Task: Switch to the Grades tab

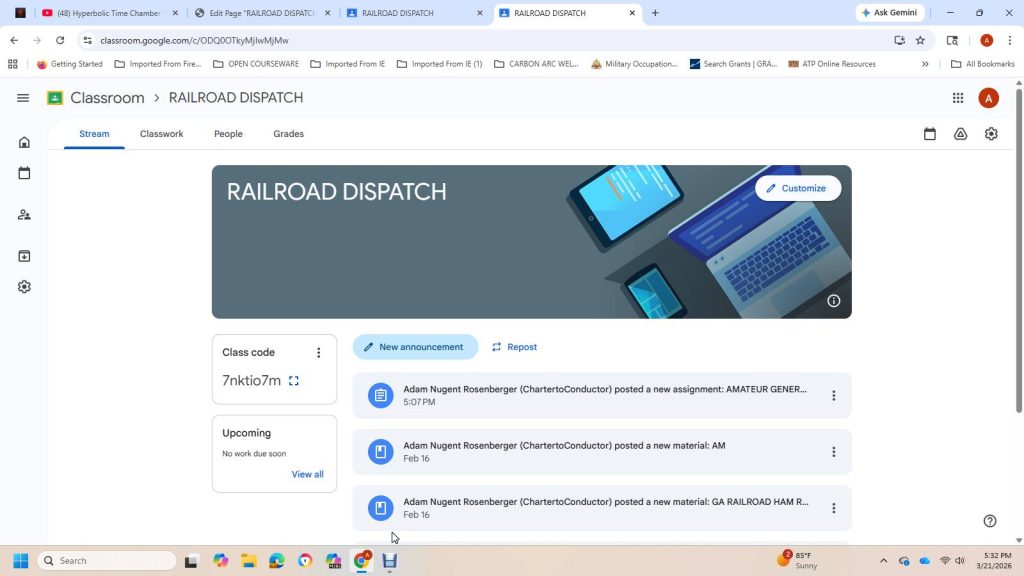Action: 288,134
